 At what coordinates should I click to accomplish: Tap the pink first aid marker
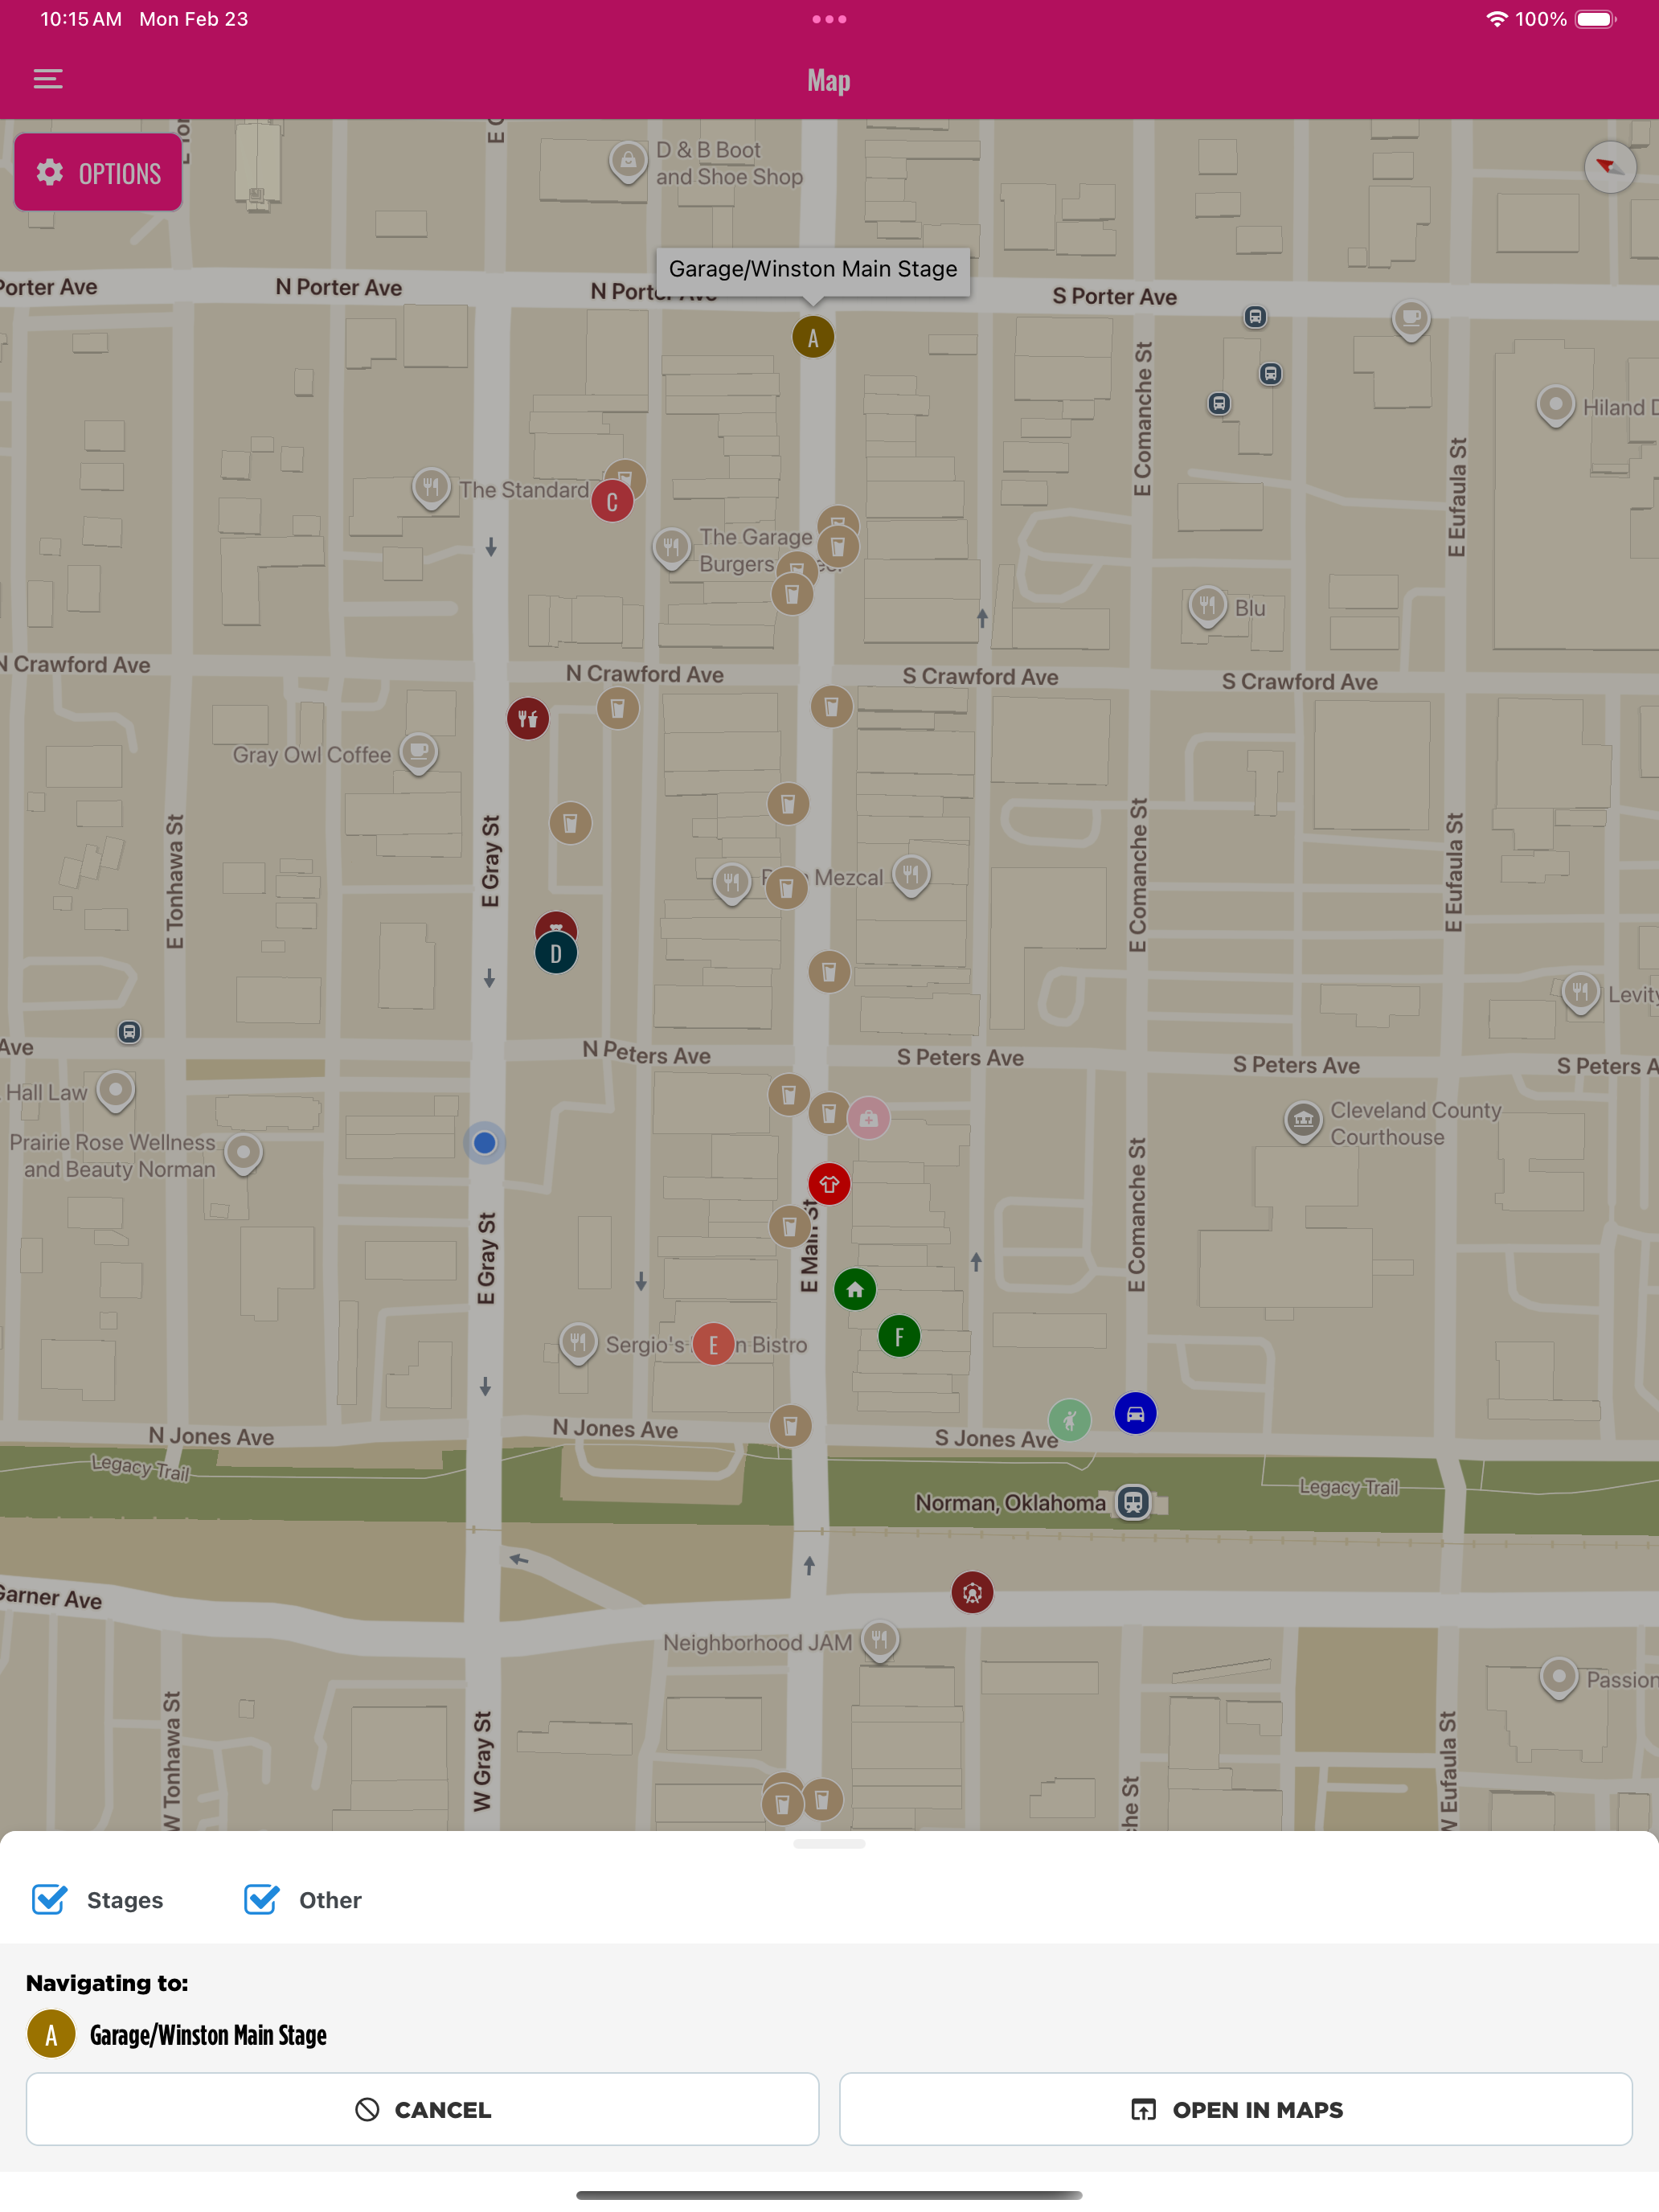click(868, 1119)
